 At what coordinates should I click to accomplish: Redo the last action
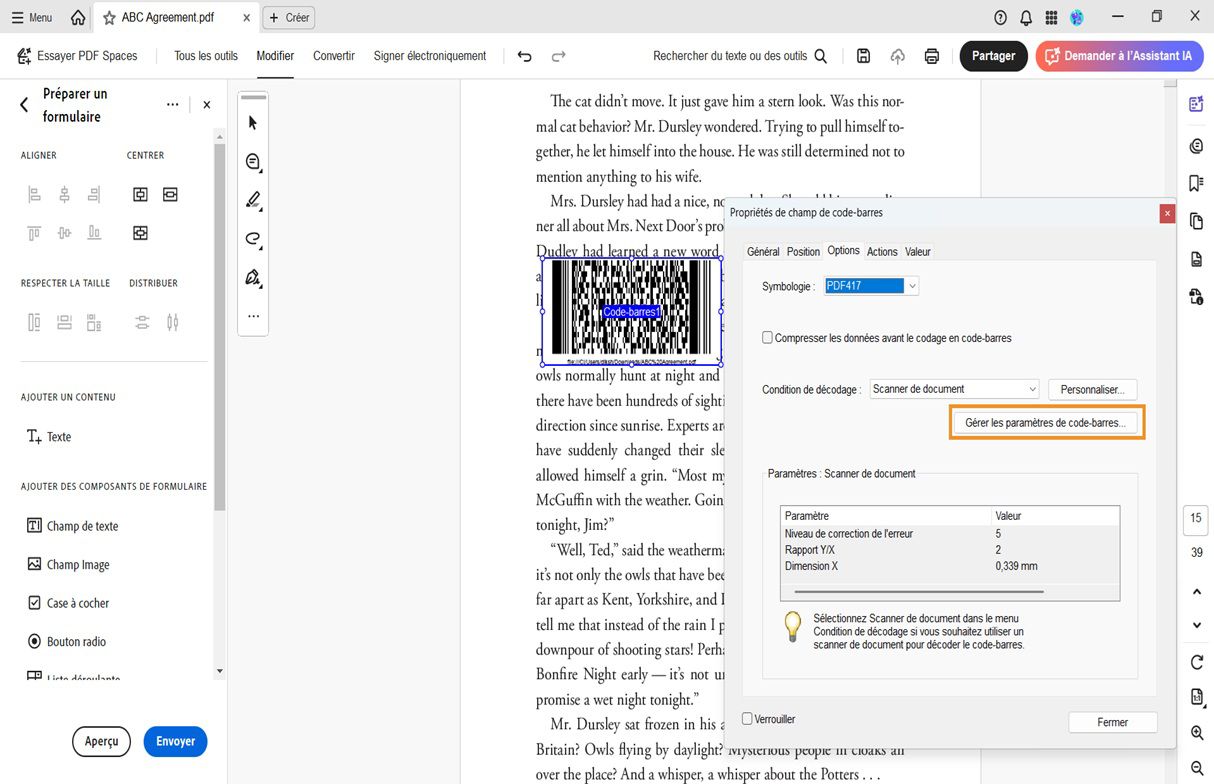point(559,56)
